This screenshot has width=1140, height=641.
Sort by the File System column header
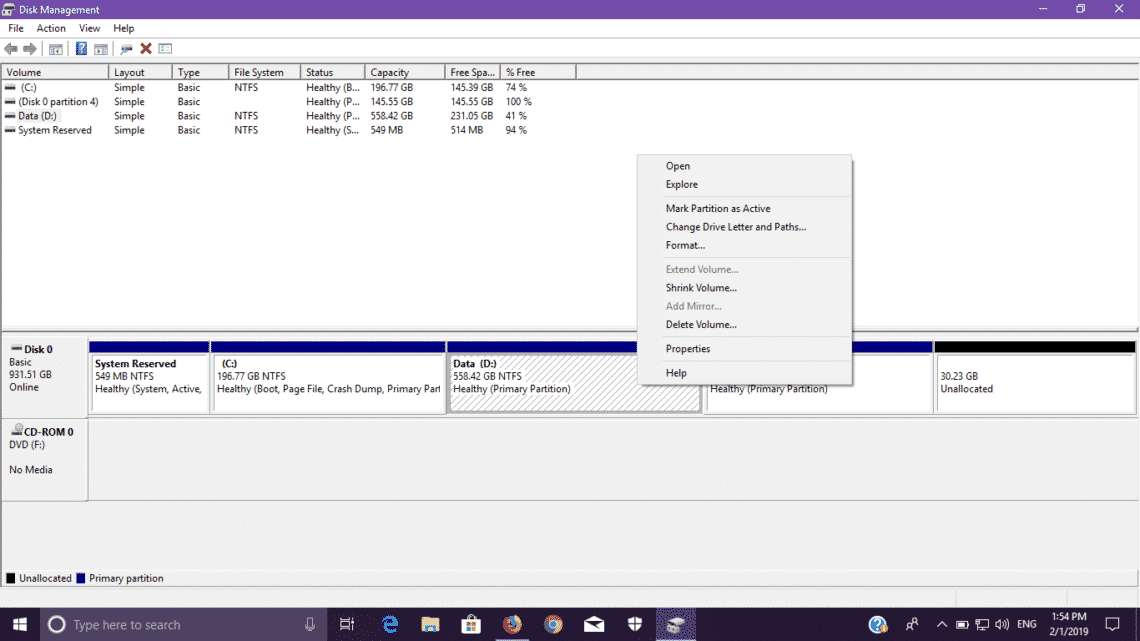point(258,72)
